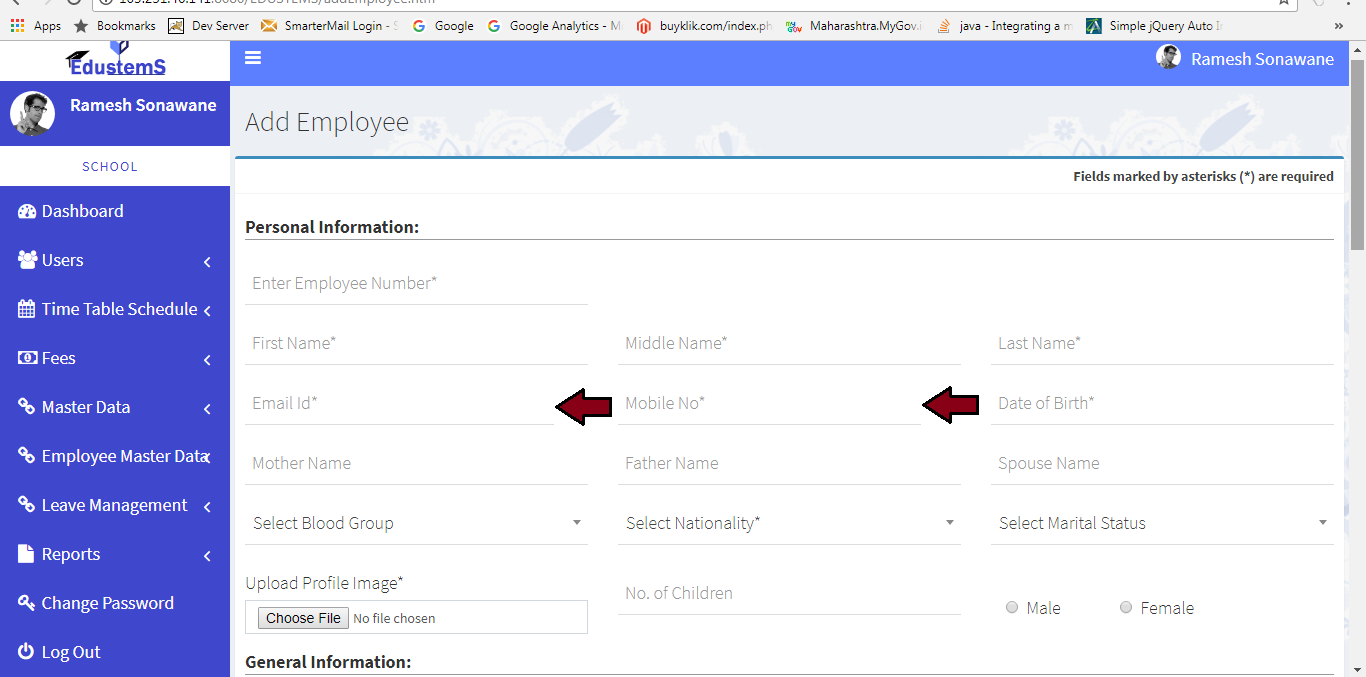Select the Female radio button
The image size is (1366, 677).
(1126, 607)
